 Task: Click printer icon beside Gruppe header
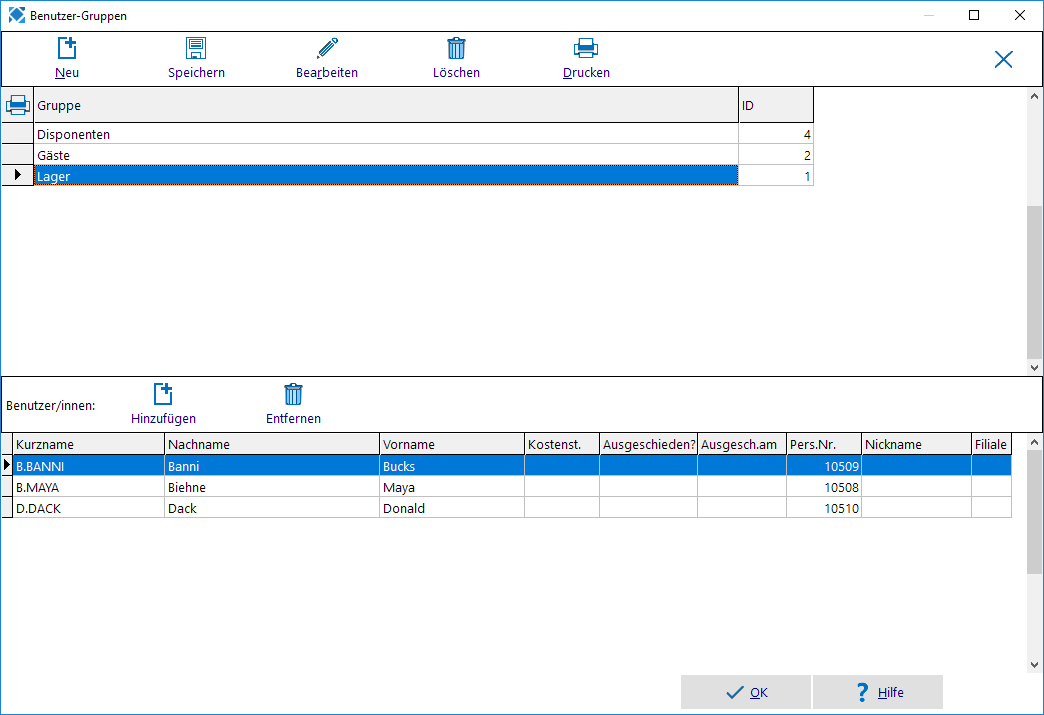click(17, 105)
